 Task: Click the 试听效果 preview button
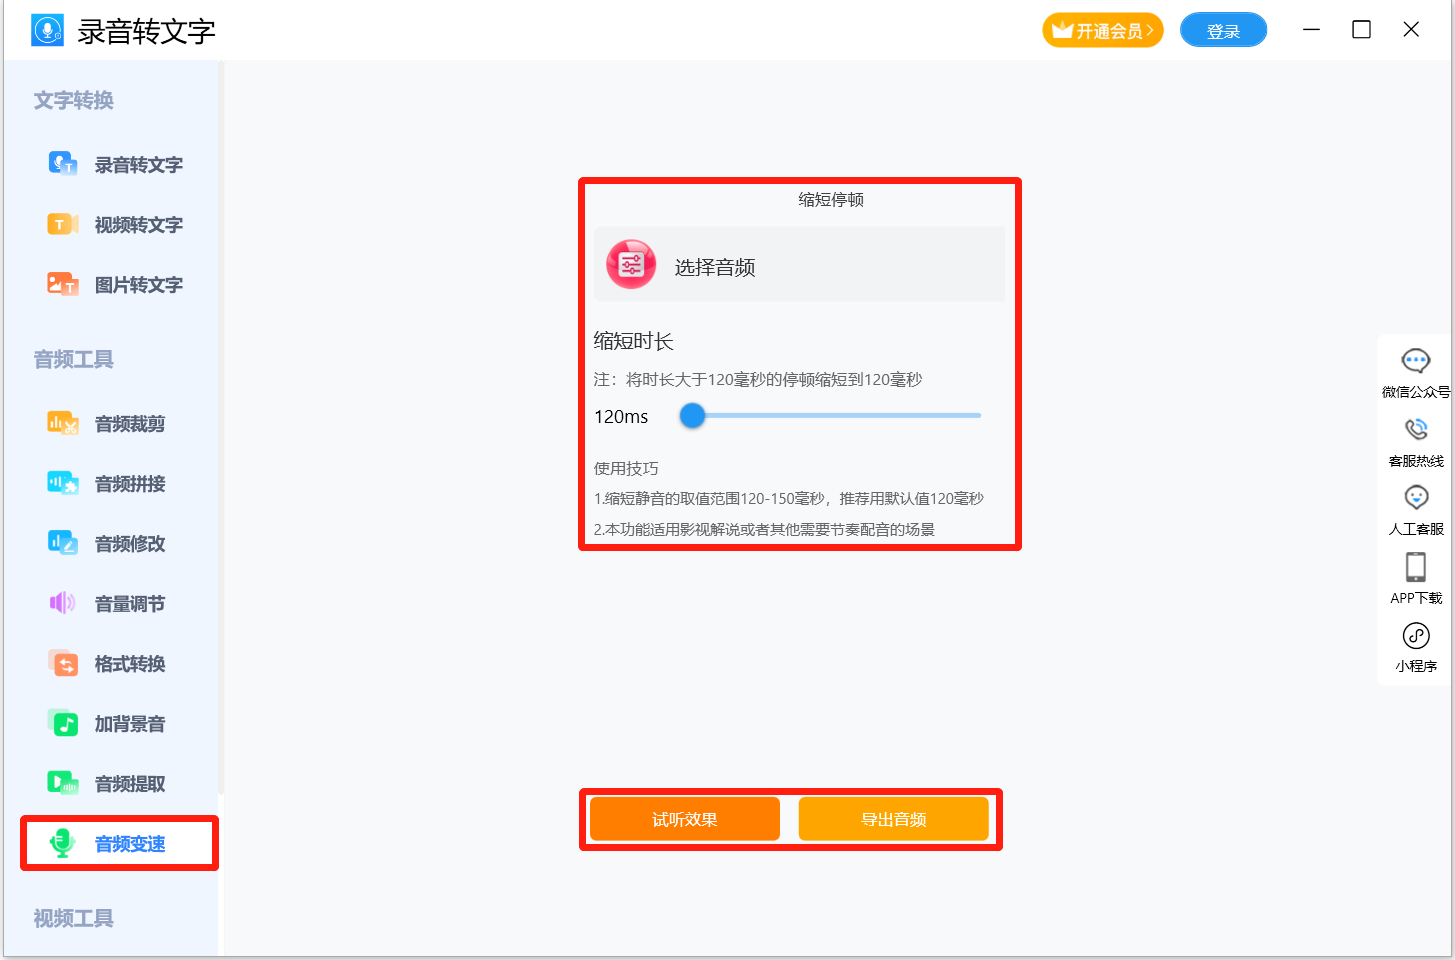[x=685, y=819]
